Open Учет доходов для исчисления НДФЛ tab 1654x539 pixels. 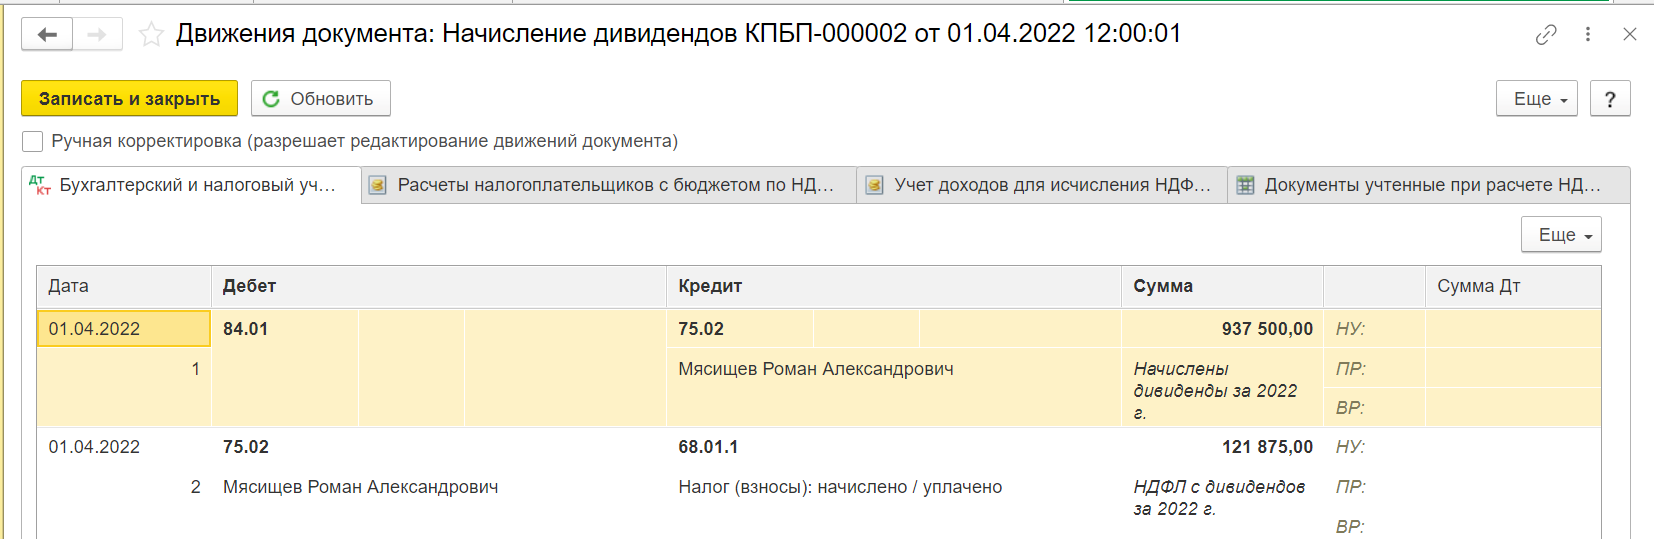[1042, 185]
